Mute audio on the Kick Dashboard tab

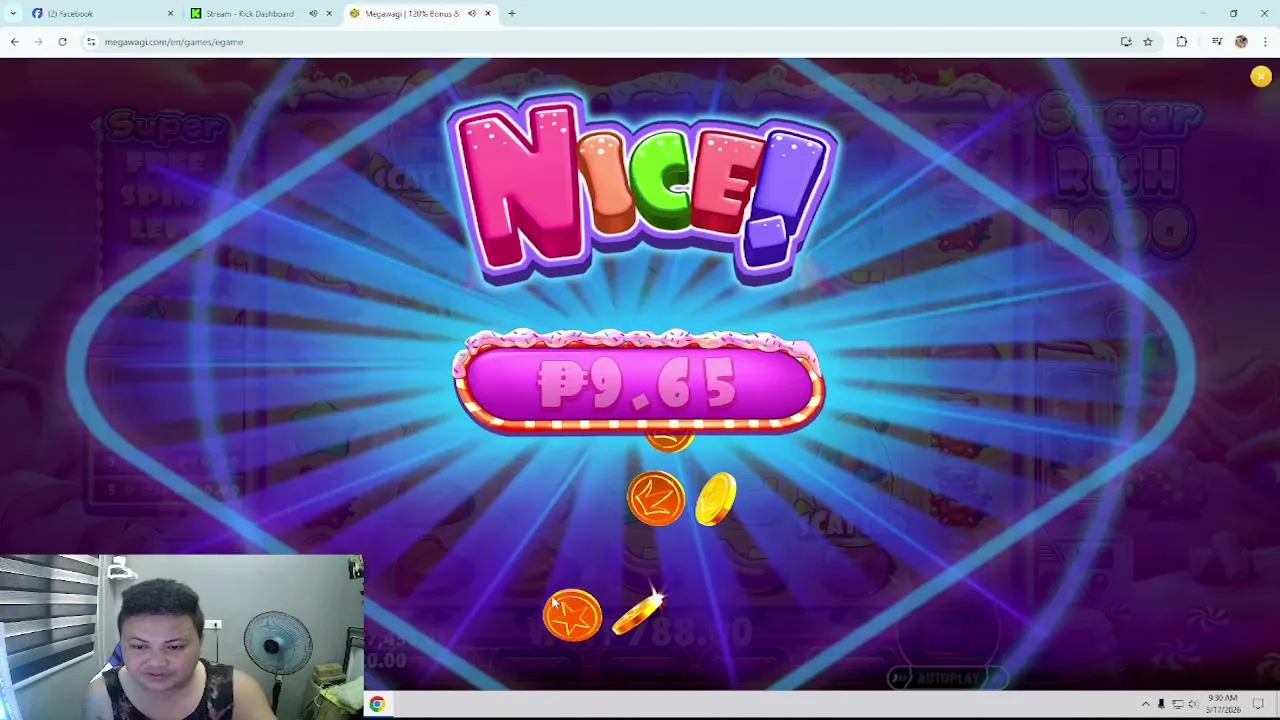point(313,14)
